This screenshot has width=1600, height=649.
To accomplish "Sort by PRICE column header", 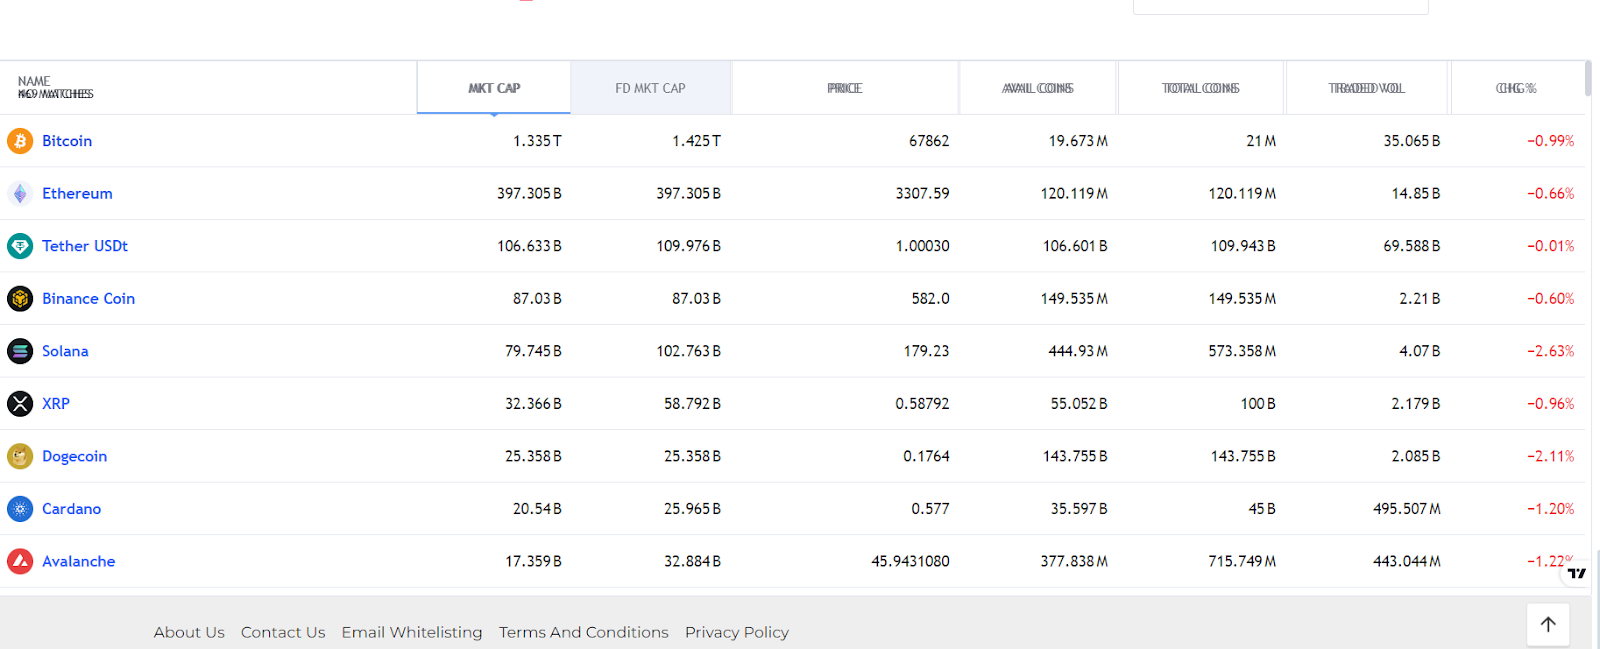I will click(845, 88).
